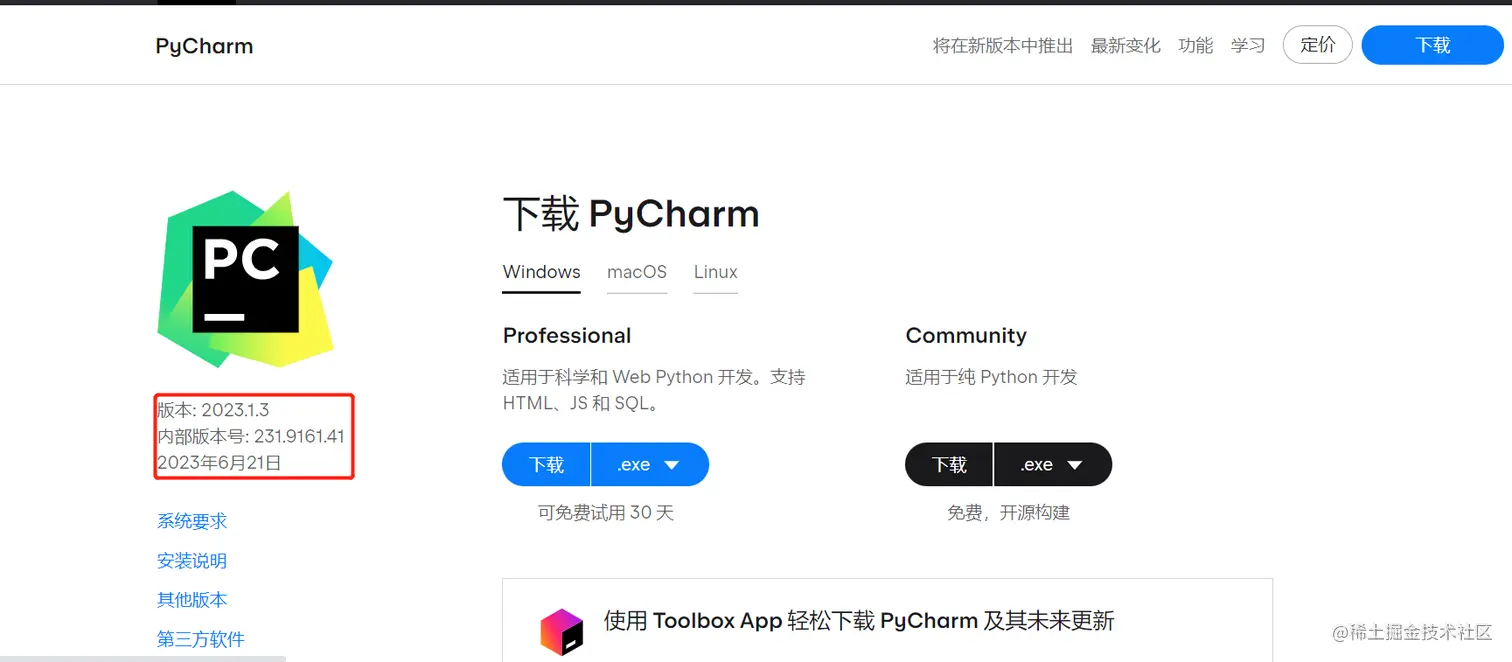
Task: Expand the Community .exe format dropdown
Action: point(1053,465)
